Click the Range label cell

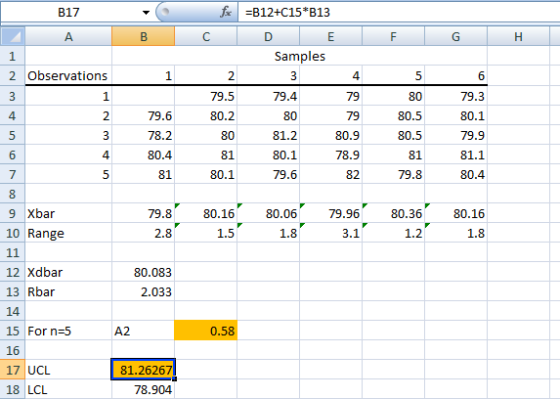click(68, 233)
